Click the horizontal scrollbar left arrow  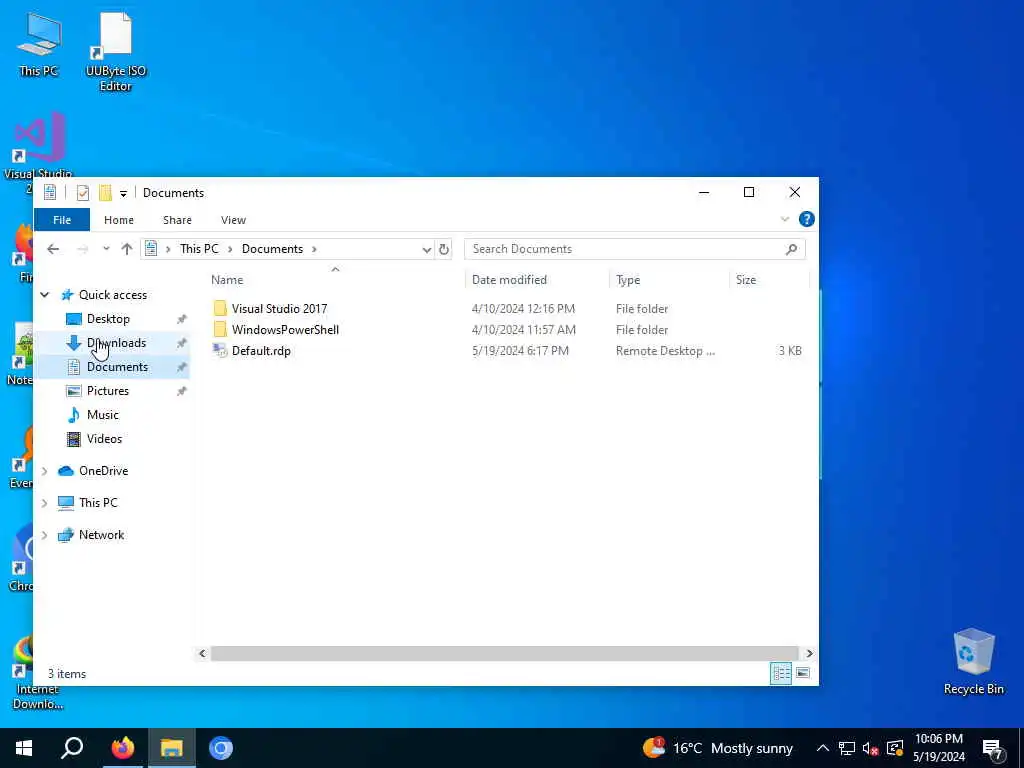click(202, 653)
